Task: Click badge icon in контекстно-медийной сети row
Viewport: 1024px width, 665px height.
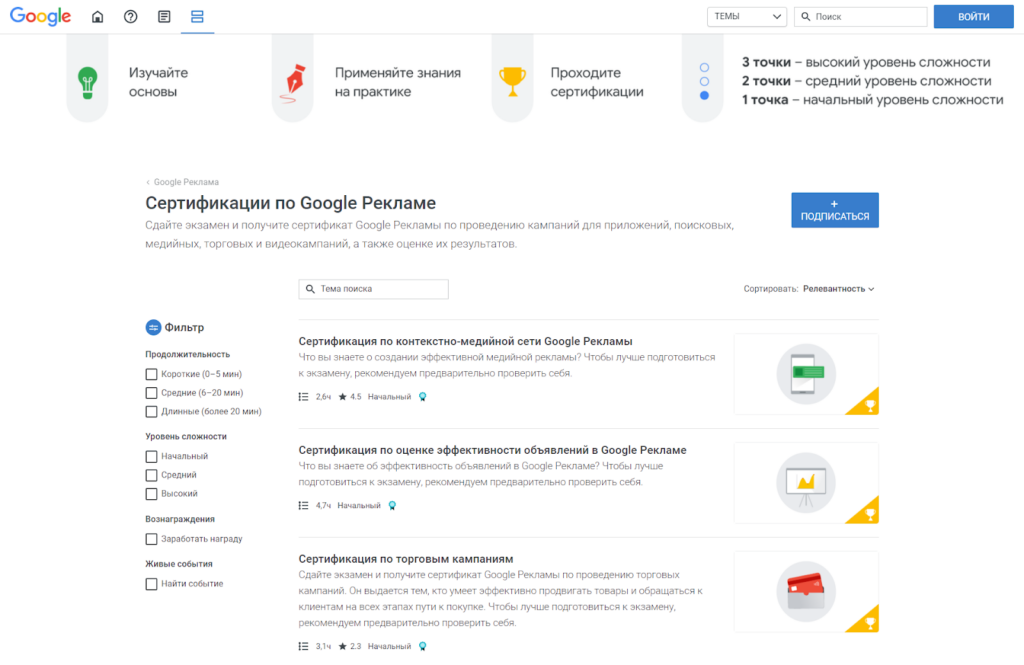Action: click(x=423, y=397)
